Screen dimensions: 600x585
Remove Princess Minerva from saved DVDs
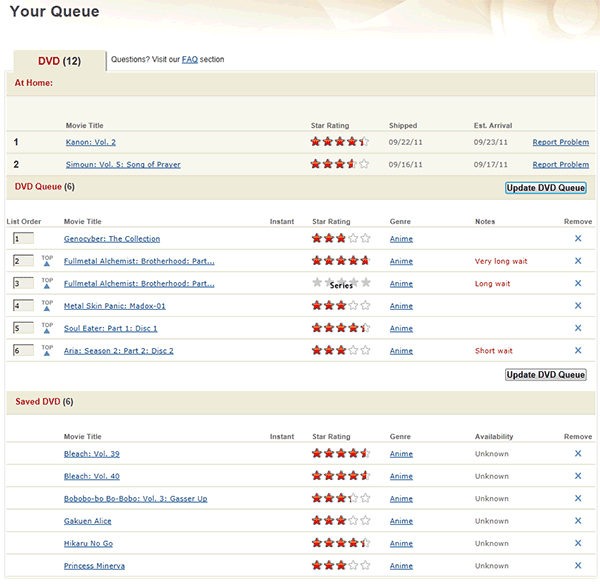point(578,565)
